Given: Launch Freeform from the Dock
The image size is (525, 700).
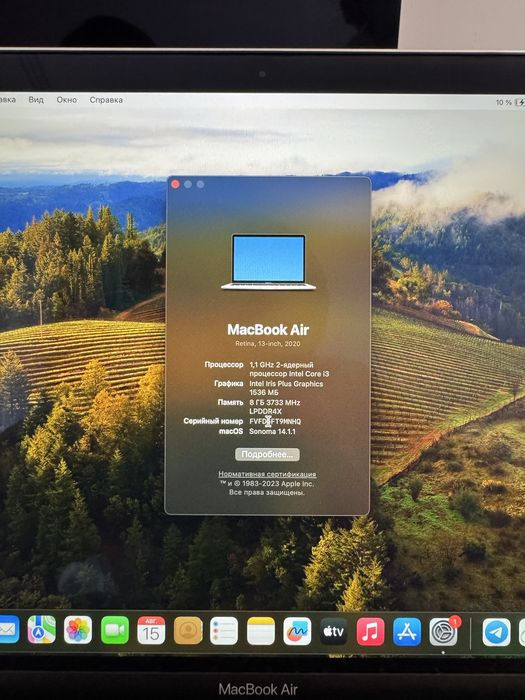Looking at the screenshot, I should pyautogui.click(x=297, y=631).
